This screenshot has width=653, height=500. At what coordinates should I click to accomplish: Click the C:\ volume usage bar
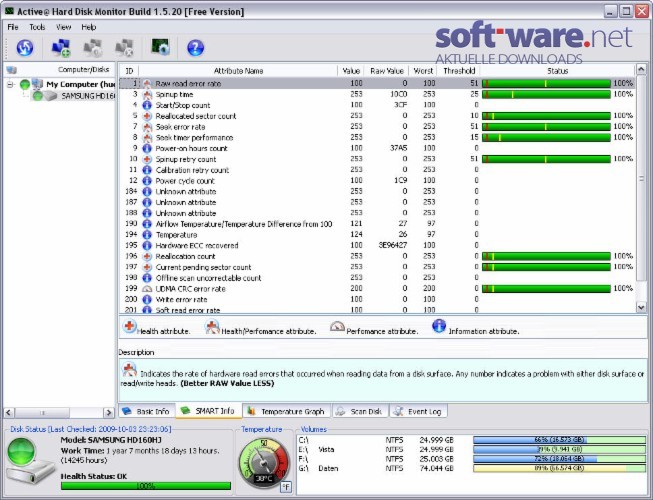(x=559, y=440)
